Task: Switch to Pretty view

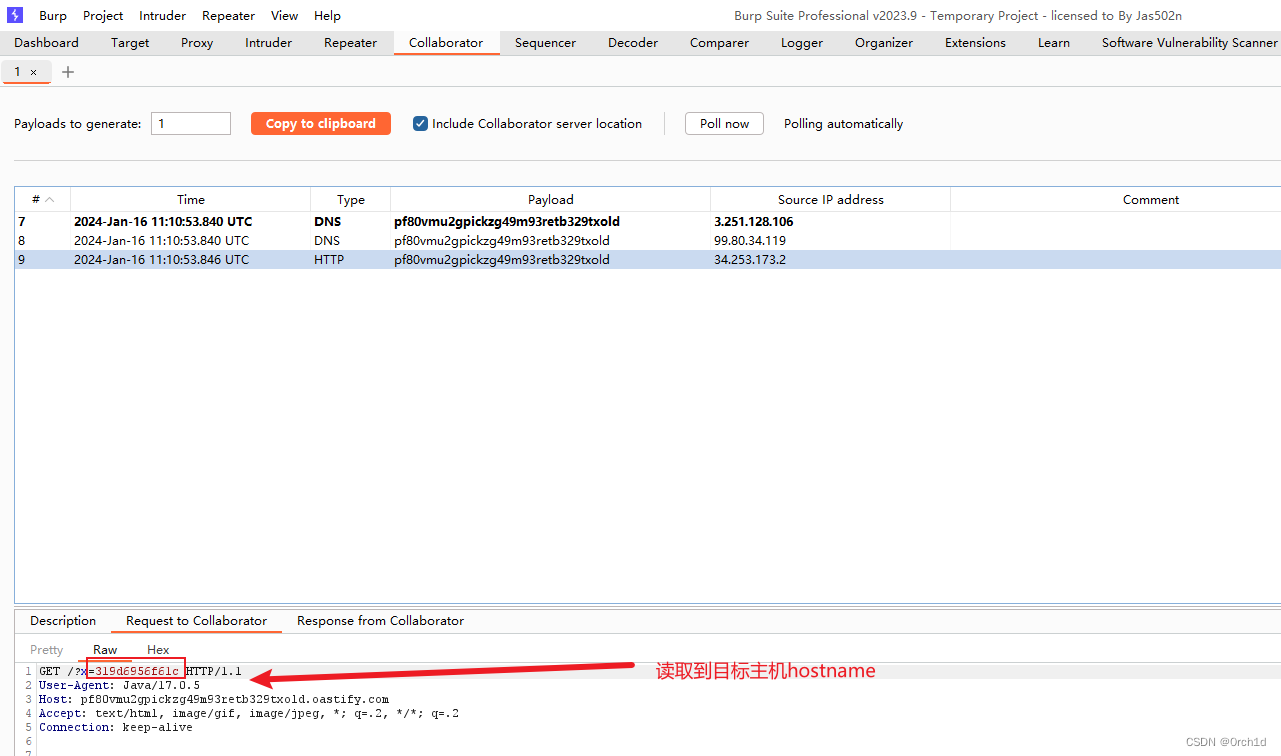Action: (47, 650)
